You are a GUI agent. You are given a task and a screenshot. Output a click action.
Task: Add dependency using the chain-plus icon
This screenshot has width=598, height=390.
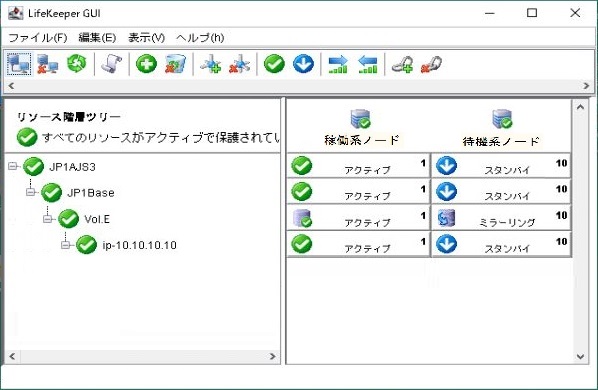tap(403, 64)
